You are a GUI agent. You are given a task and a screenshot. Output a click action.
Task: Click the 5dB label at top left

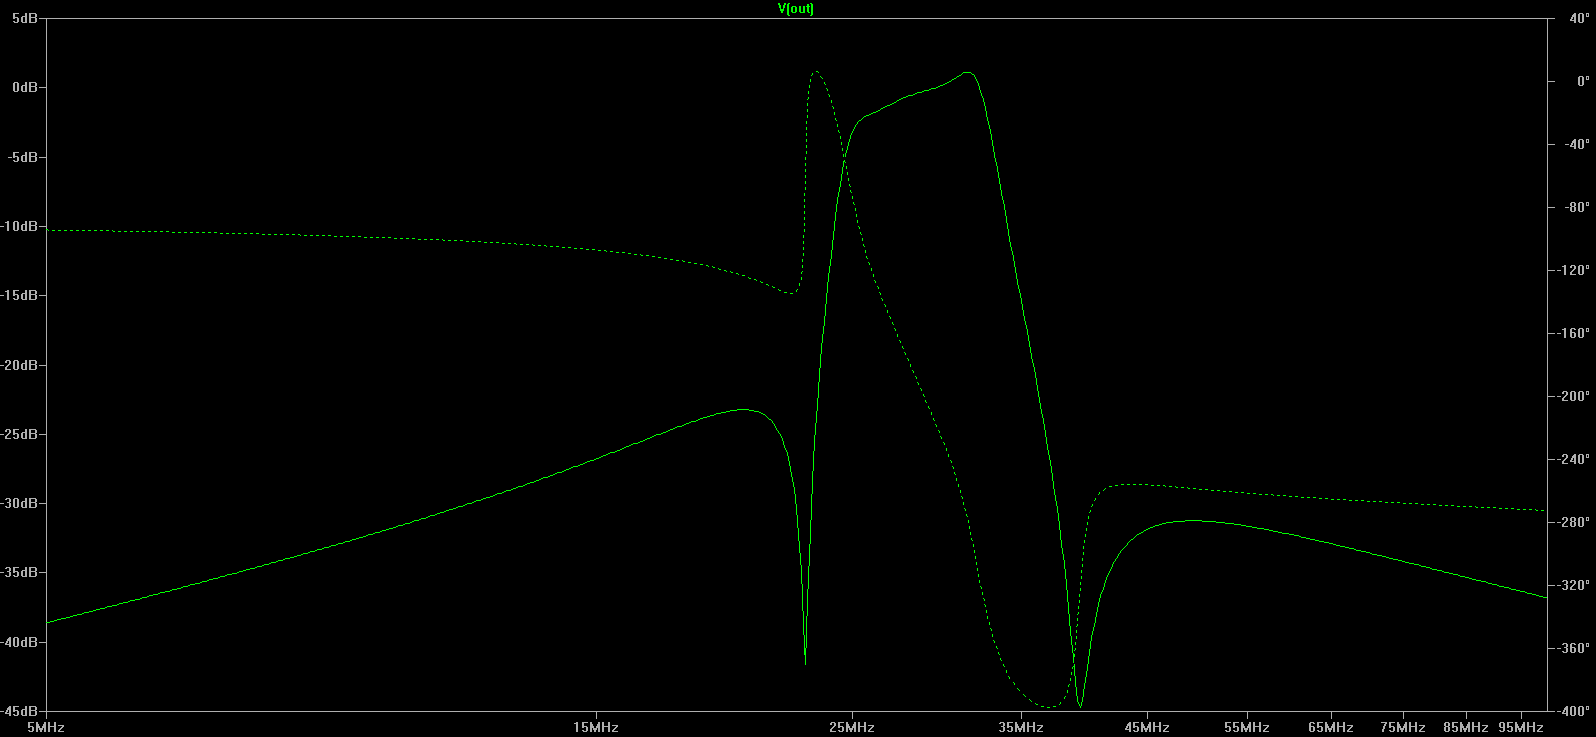click(x=26, y=19)
